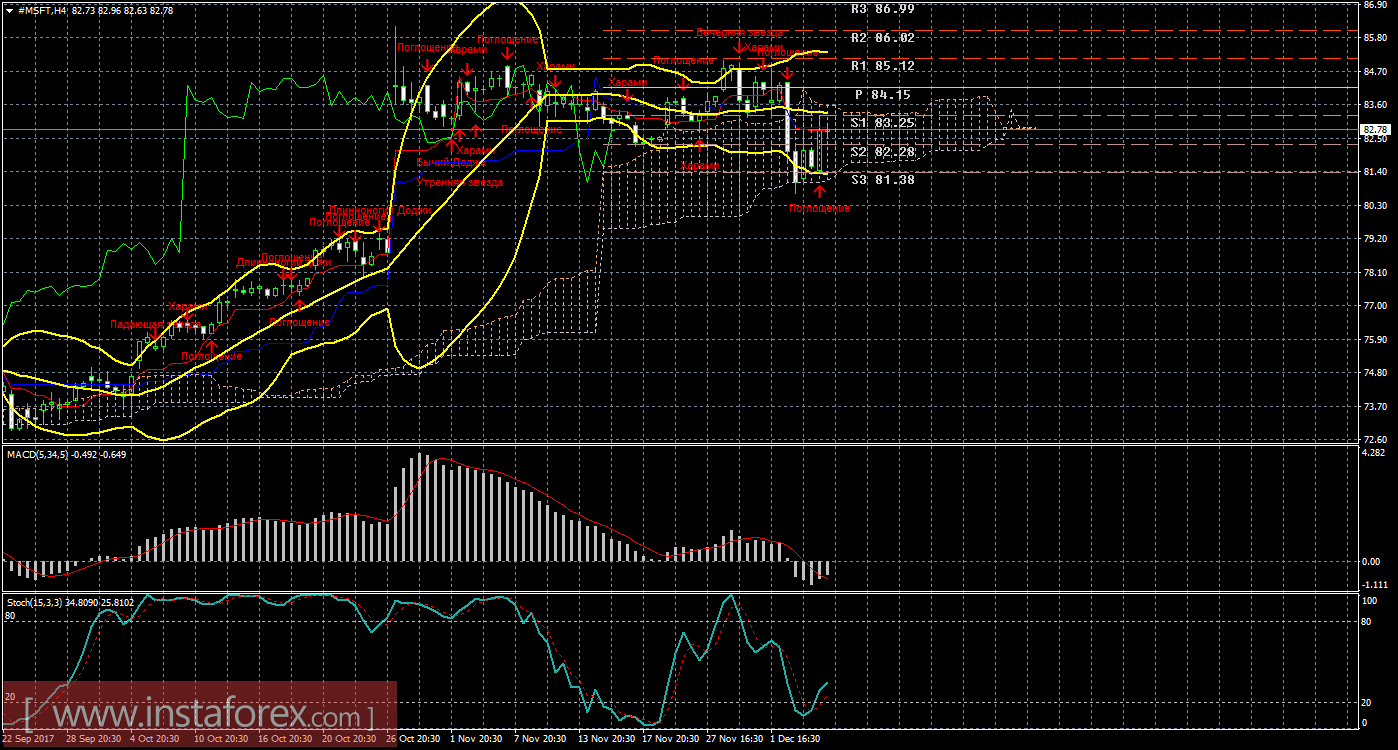Open the www.instaforex.com watermark link

click(x=200, y=716)
